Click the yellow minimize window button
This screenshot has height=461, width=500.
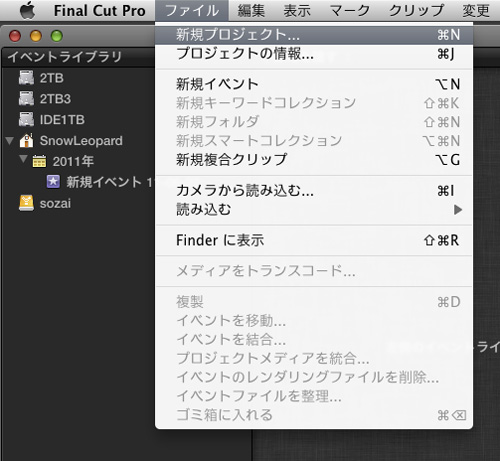(x=36, y=36)
